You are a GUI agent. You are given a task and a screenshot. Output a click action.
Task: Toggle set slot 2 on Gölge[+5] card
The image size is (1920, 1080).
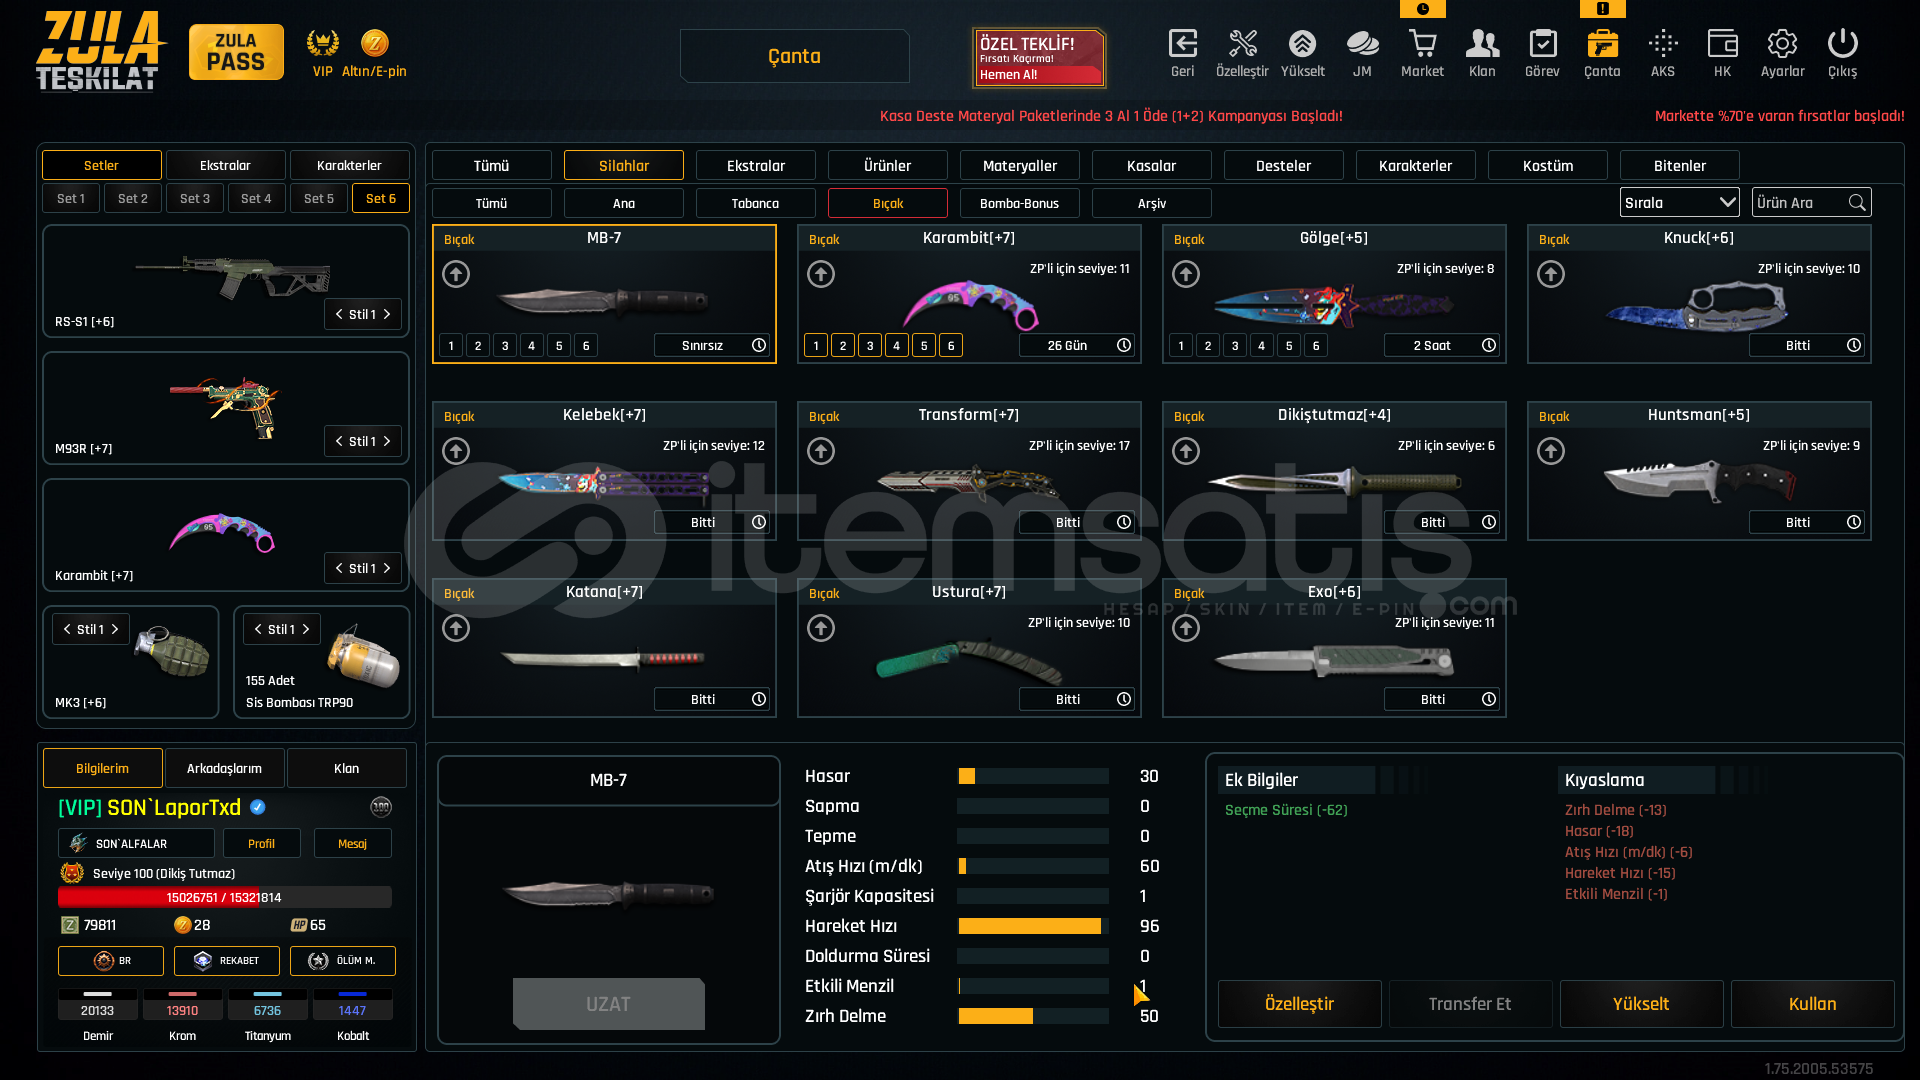coord(1208,345)
